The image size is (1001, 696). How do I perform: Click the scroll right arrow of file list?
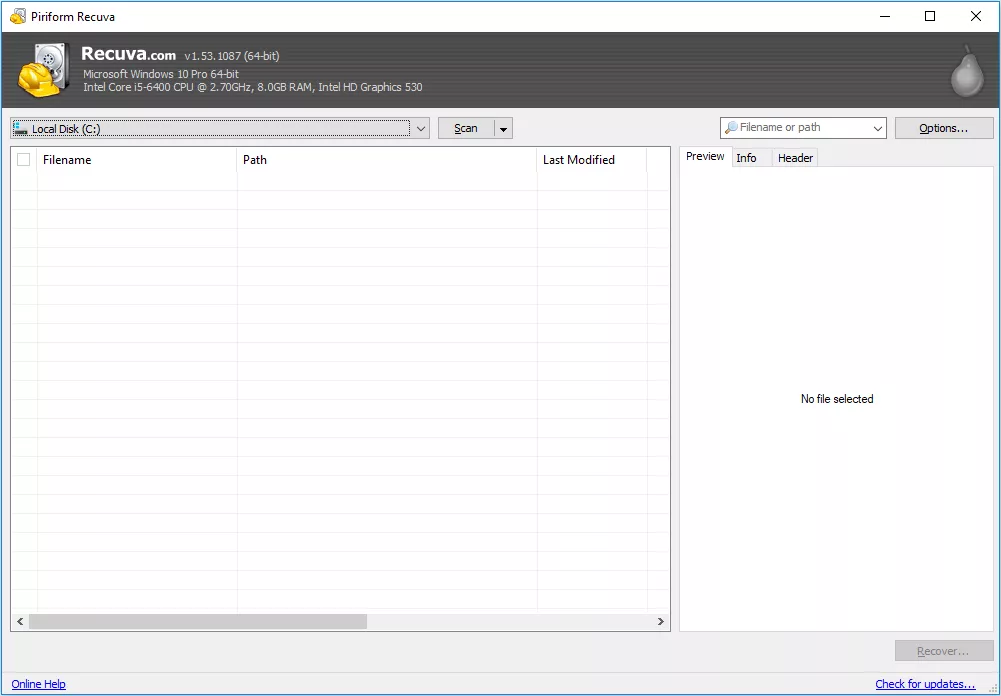click(661, 622)
